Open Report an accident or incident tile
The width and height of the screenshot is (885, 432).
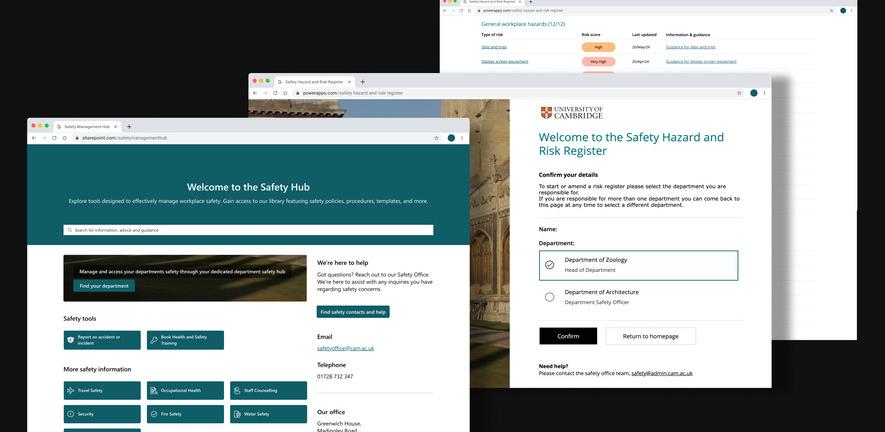(102, 340)
